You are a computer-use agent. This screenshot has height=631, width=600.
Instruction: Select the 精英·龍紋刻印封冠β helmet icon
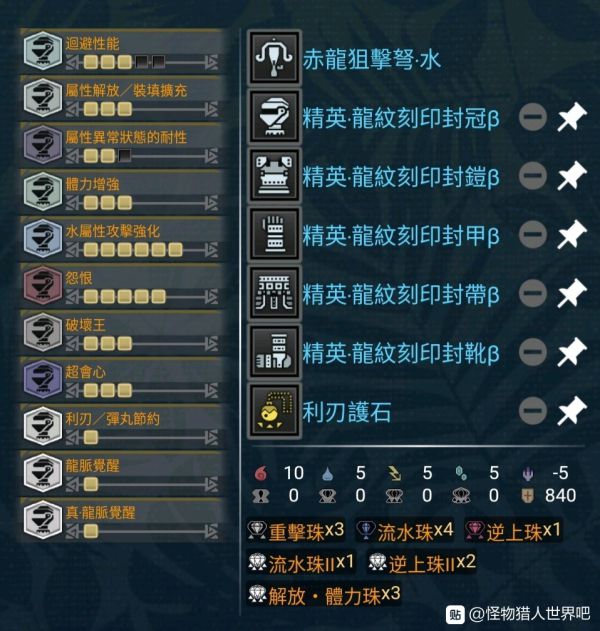point(274,117)
